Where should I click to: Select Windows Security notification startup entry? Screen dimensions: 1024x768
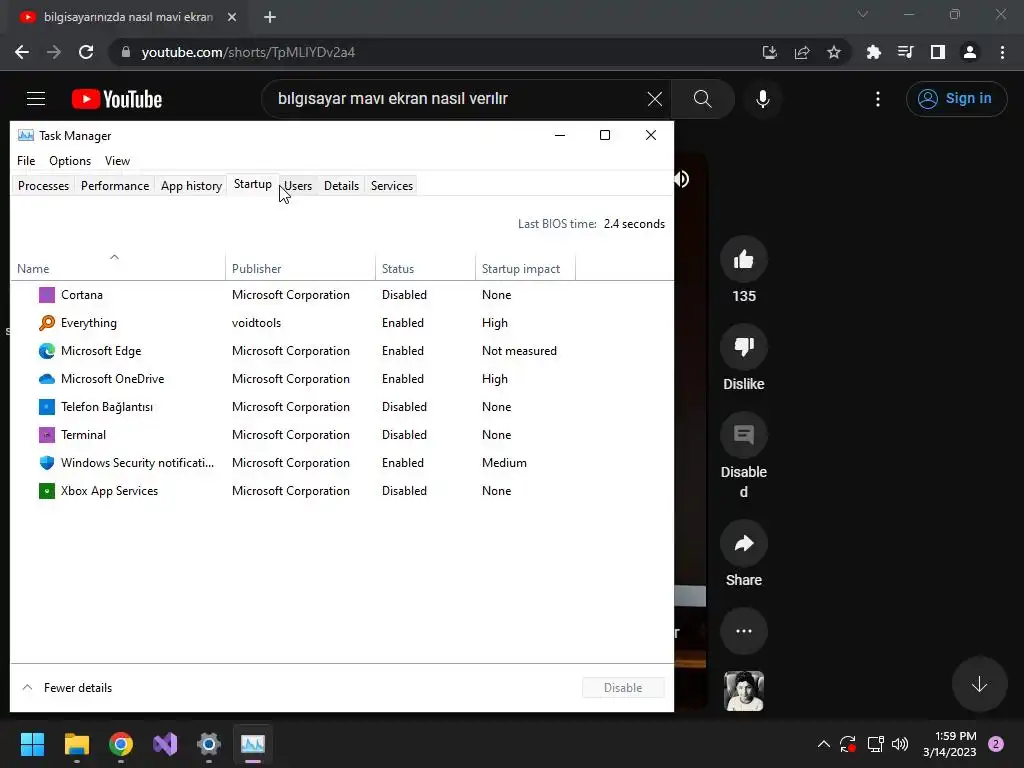pyautogui.click(x=342, y=463)
